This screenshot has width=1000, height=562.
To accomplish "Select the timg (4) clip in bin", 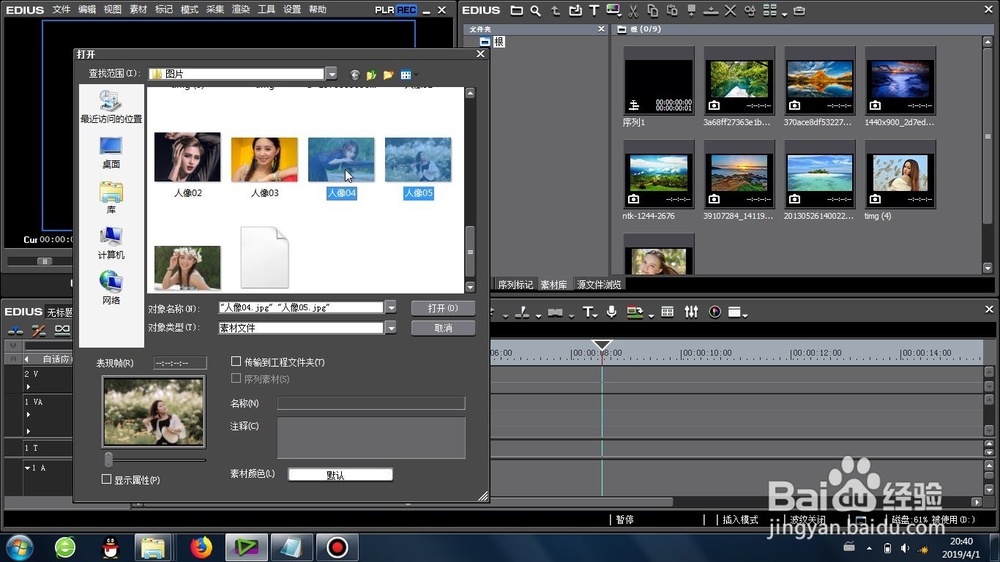I will pyautogui.click(x=900, y=181).
